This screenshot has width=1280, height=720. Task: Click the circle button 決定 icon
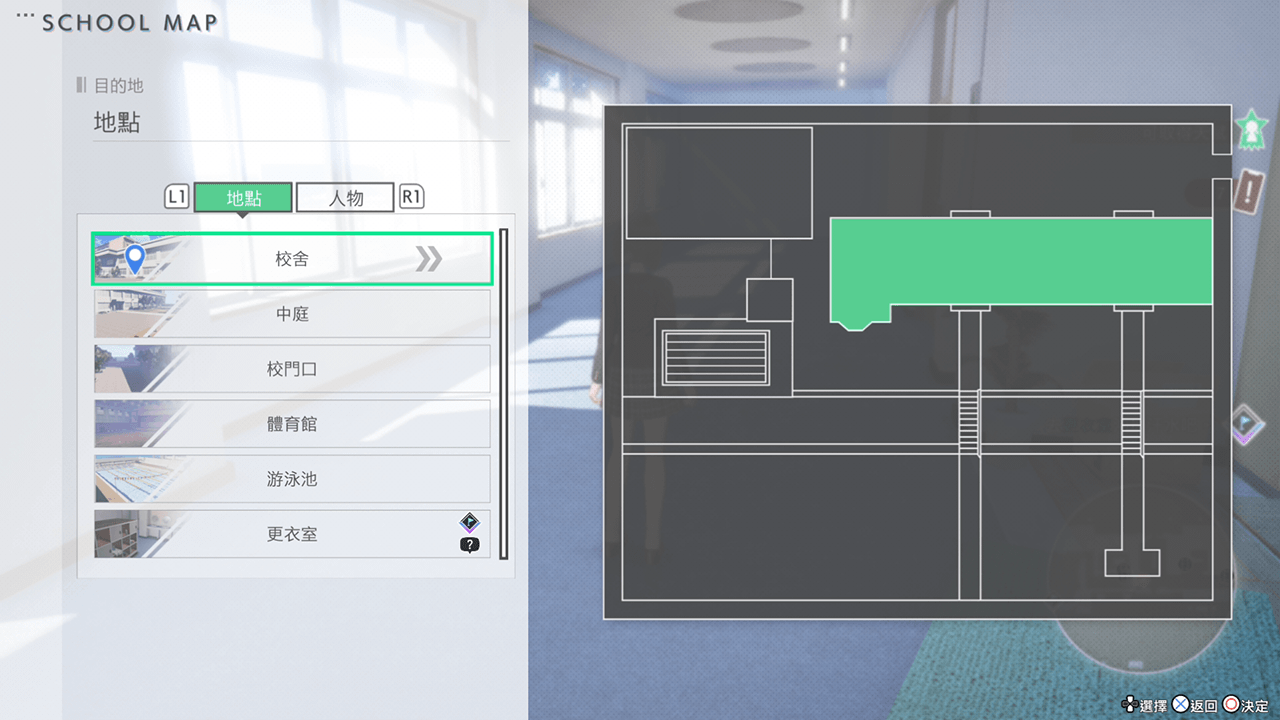click(x=1231, y=705)
